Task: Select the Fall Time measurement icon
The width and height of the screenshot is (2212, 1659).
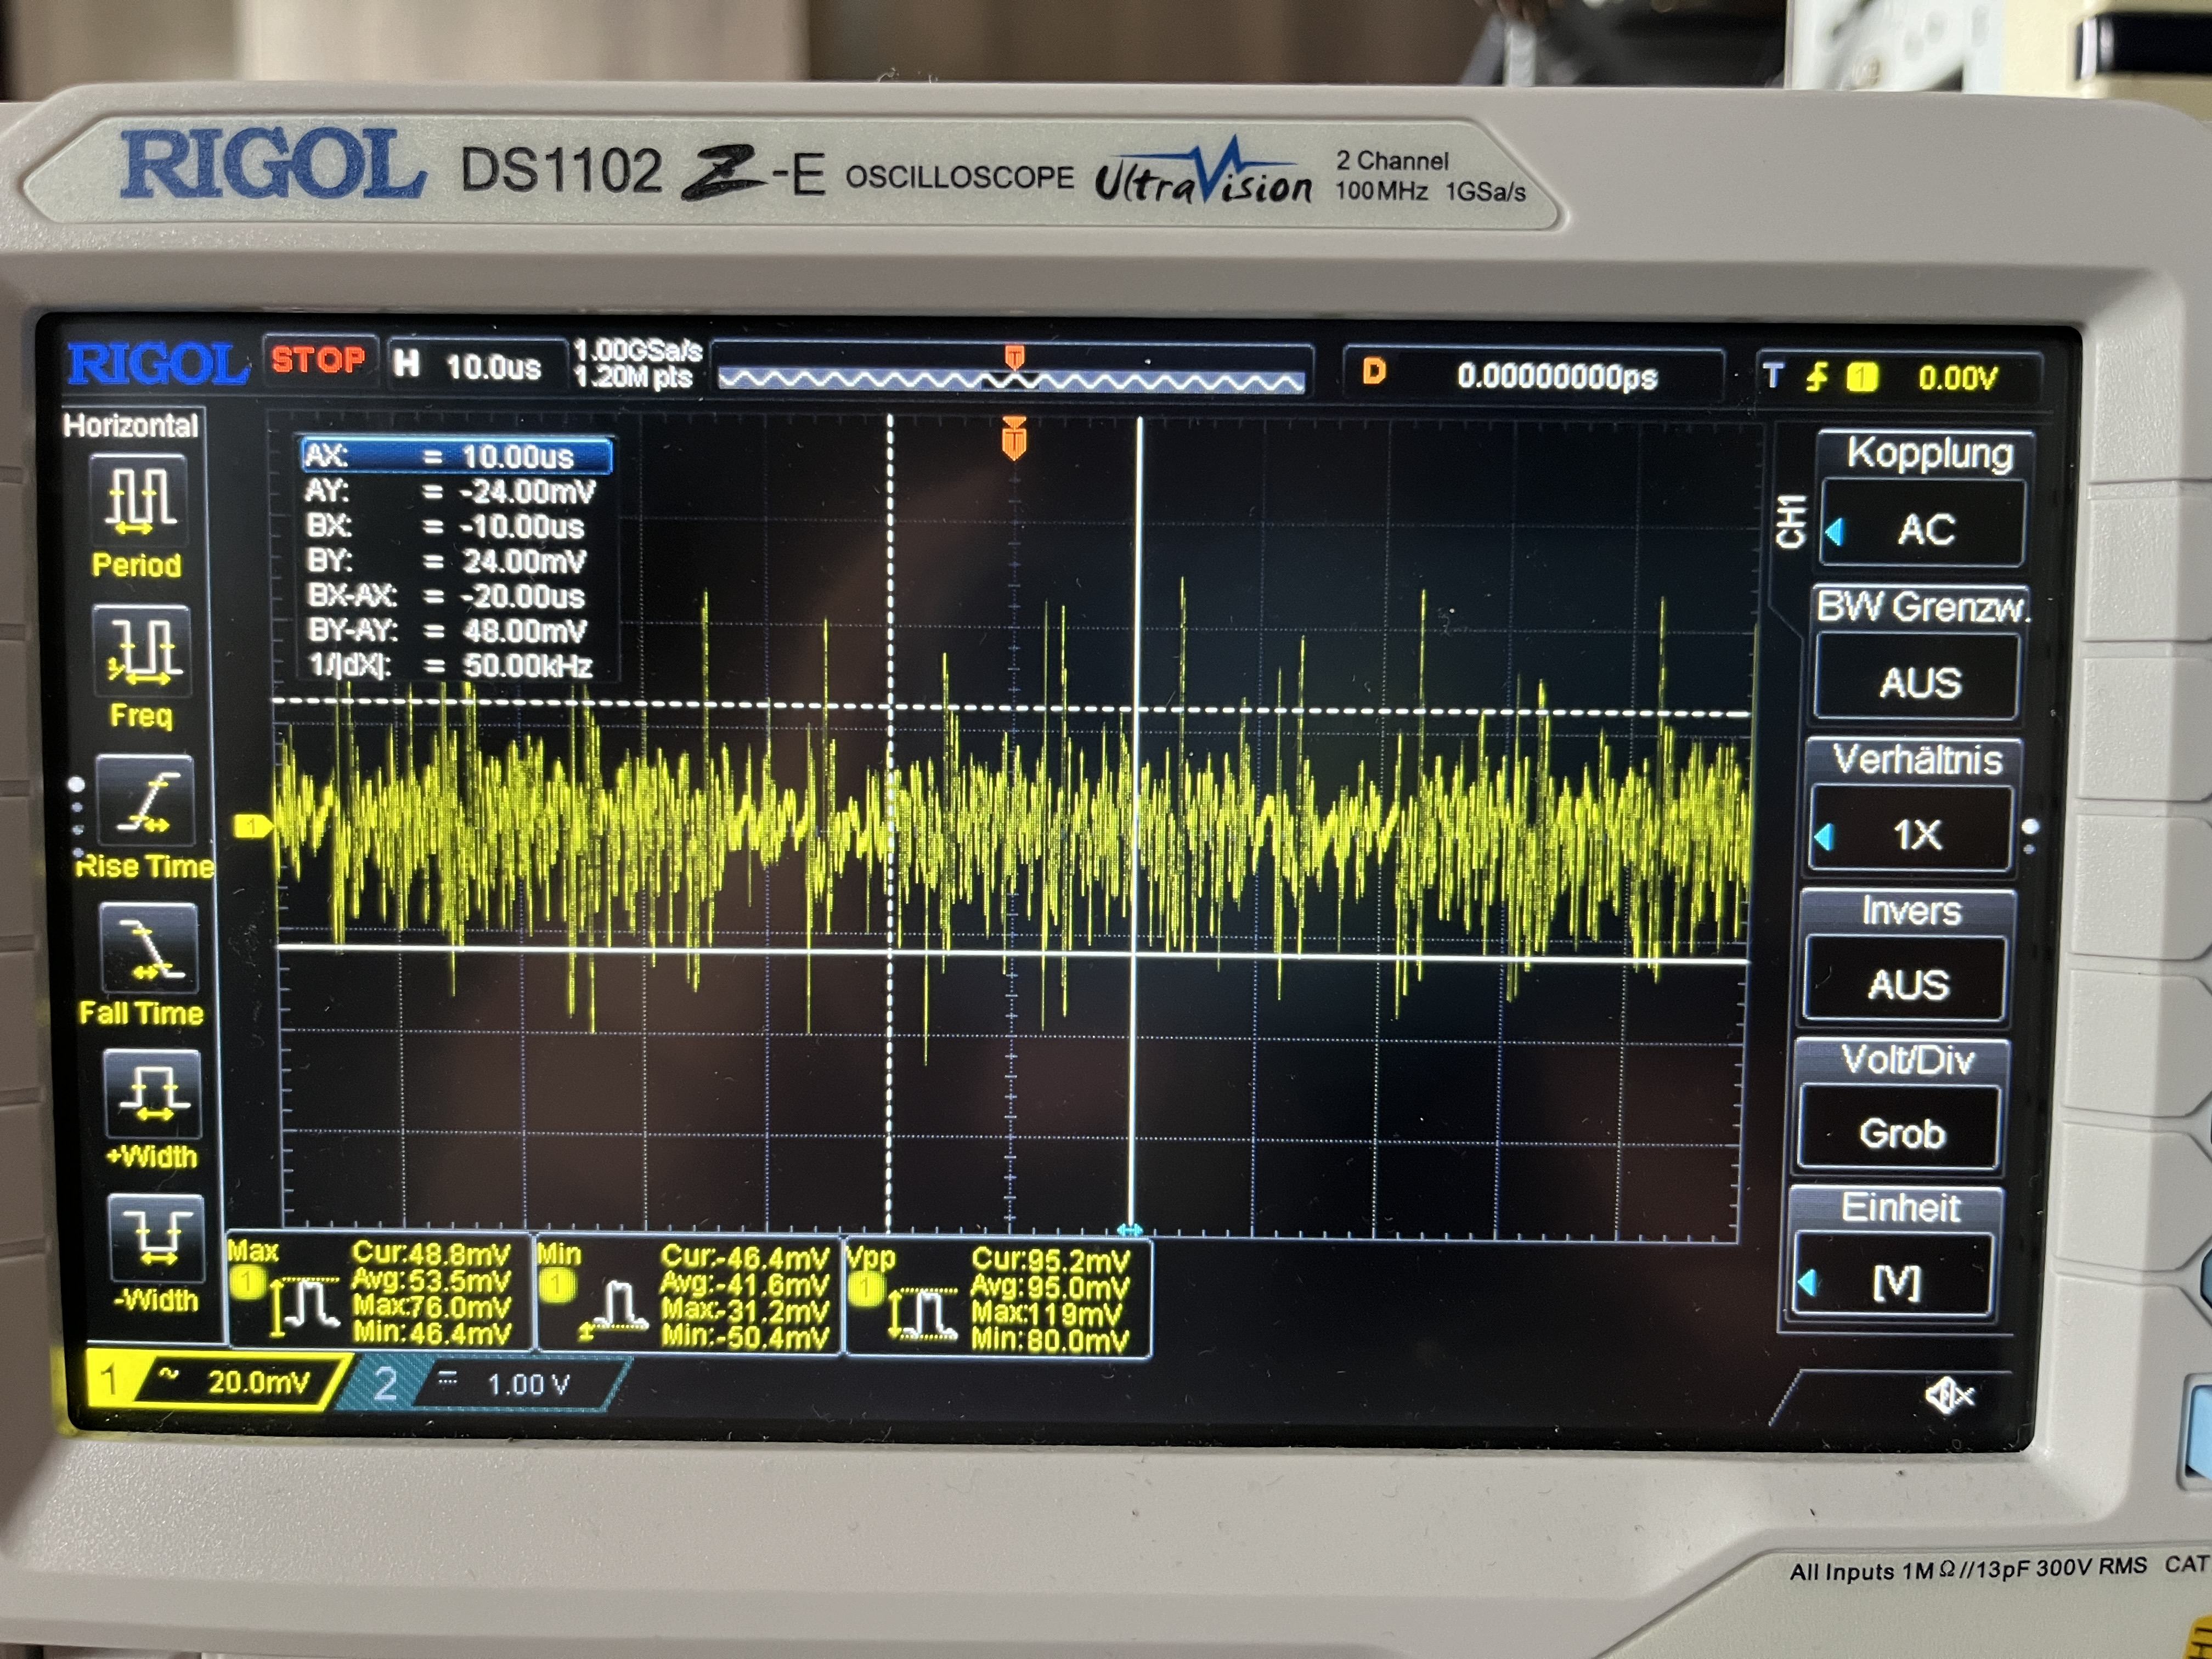Action: [150, 949]
